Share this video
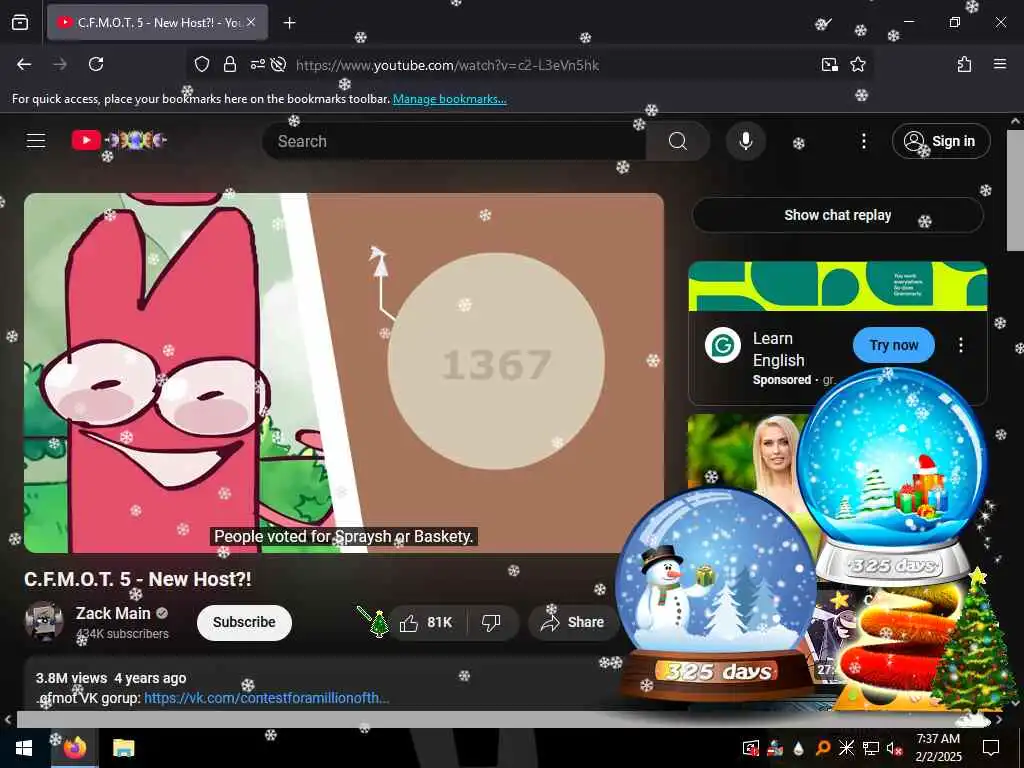 (x=573, y=622)
